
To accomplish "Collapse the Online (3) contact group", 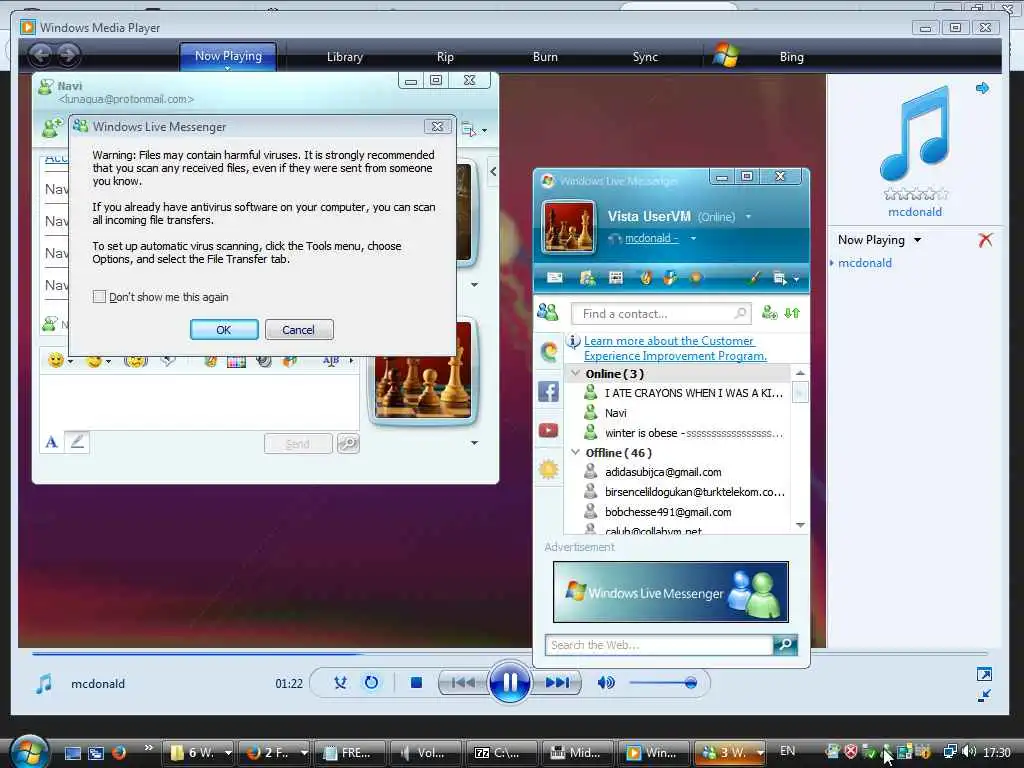I will 575,374.
